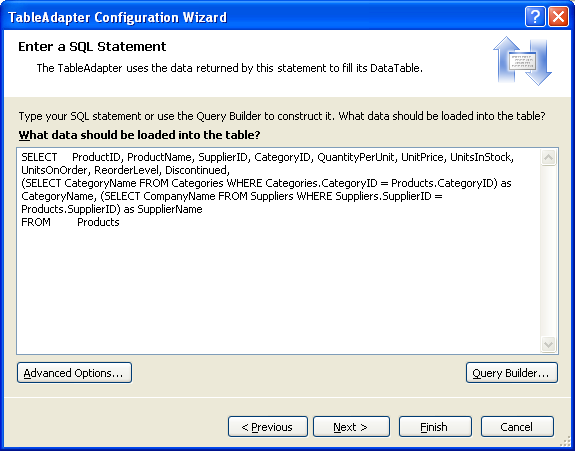The width and height of the screenshot is (575, 451).
Task: Proceed with the Next button
Action: click(x=351, y=427)
